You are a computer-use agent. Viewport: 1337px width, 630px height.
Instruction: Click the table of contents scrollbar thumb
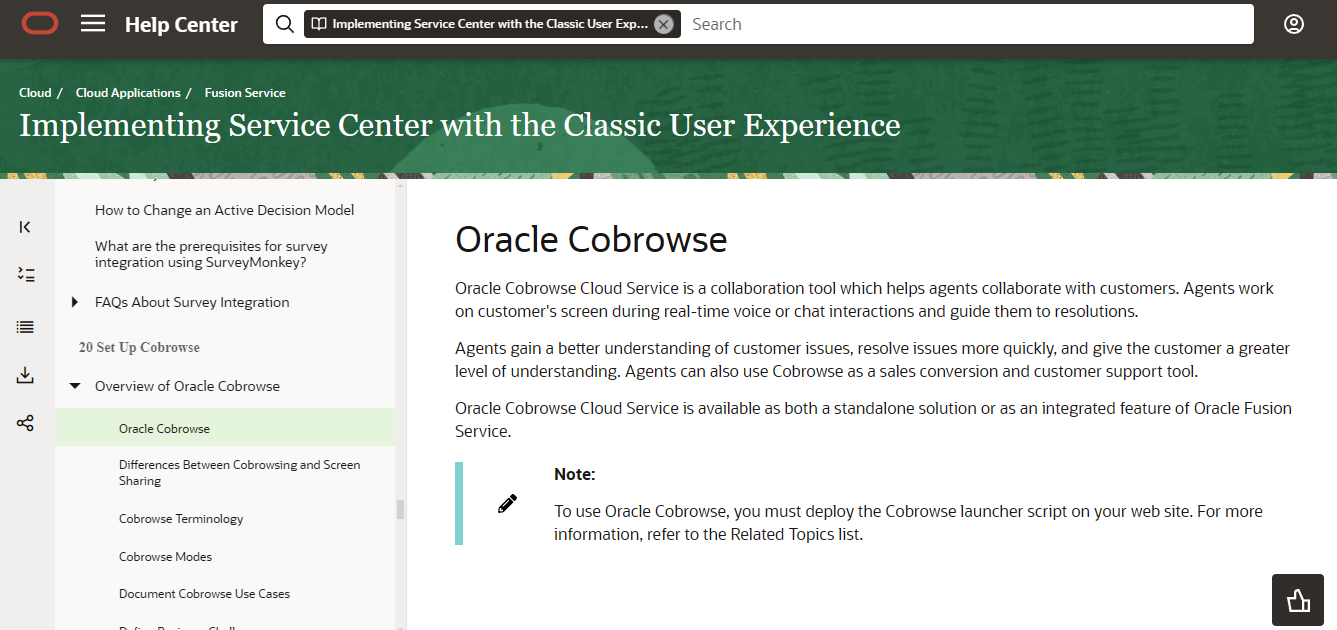(401, 509)
